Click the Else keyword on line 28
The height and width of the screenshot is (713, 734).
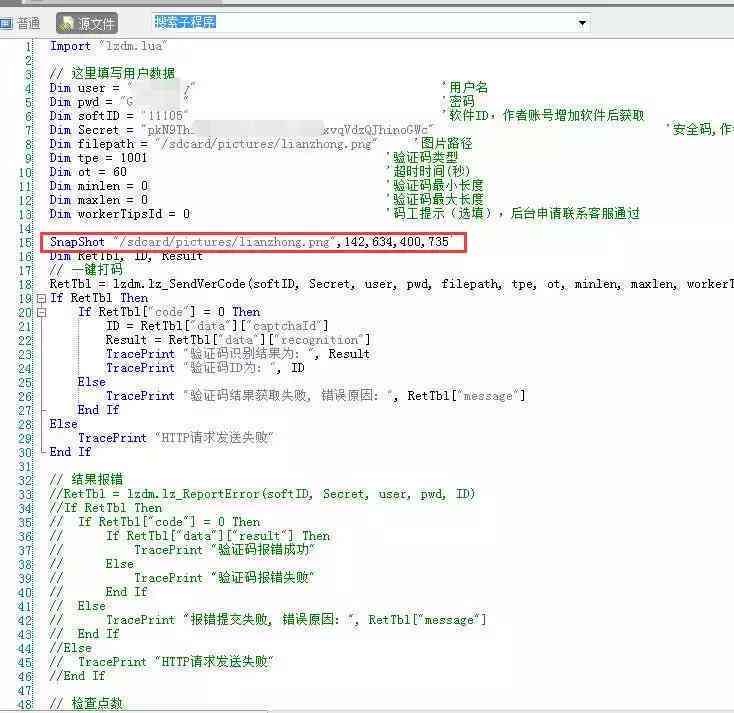click(x=64, y=424)
